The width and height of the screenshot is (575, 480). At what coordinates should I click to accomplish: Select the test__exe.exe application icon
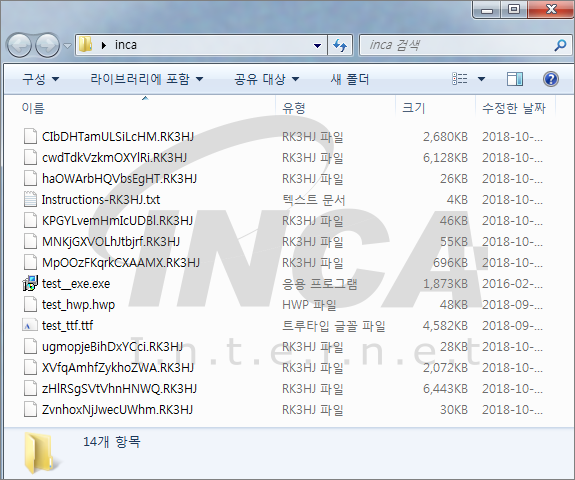[x=30, y=283]
